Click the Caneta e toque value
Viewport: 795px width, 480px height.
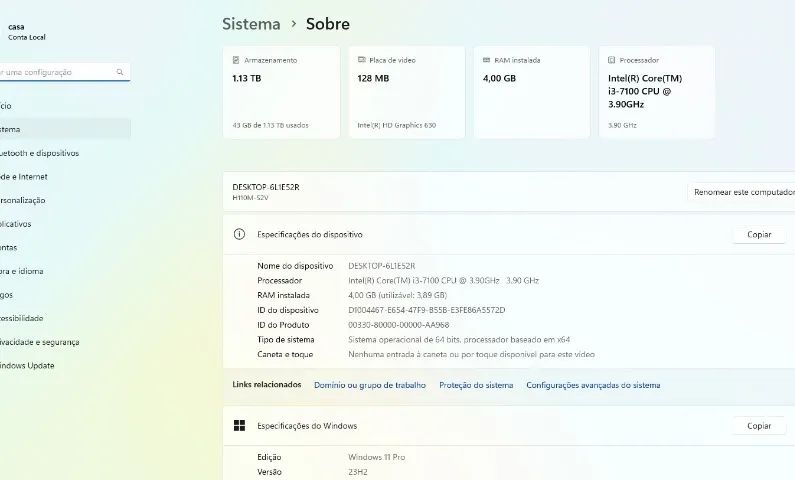471,354
